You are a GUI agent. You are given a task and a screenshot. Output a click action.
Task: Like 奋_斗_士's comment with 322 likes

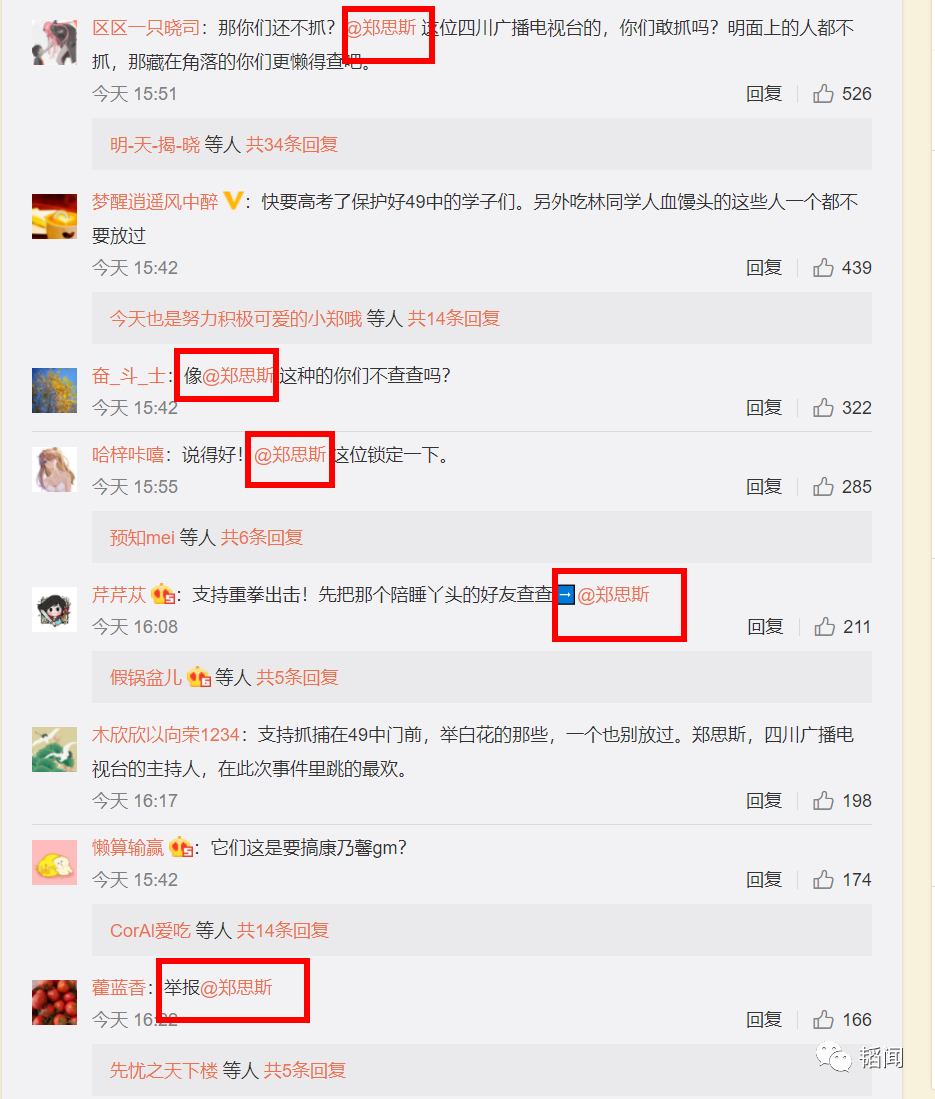click(823, 408)
